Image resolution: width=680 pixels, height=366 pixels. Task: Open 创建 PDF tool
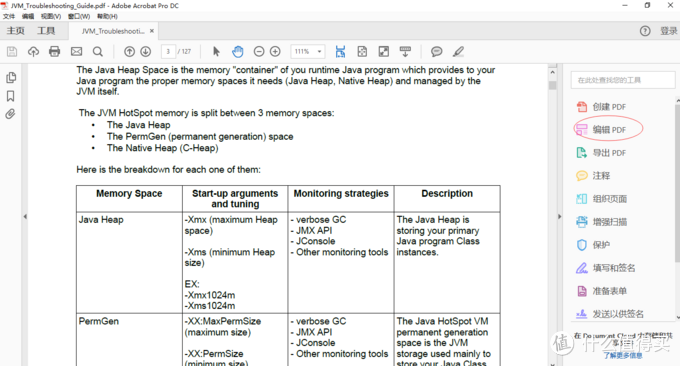point(601,107)
